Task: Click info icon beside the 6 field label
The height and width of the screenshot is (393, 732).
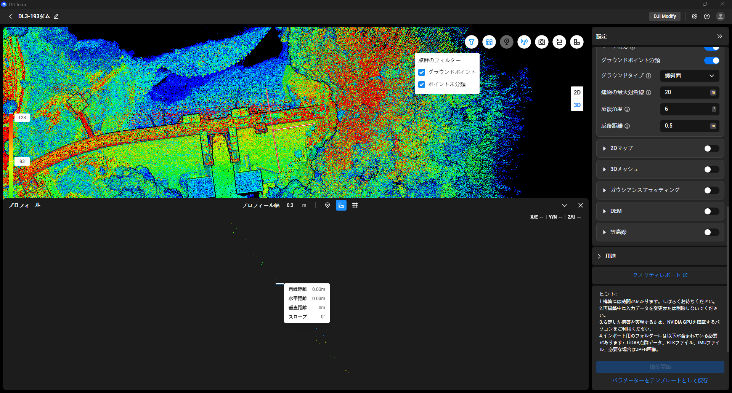Action: click(627, 109)
